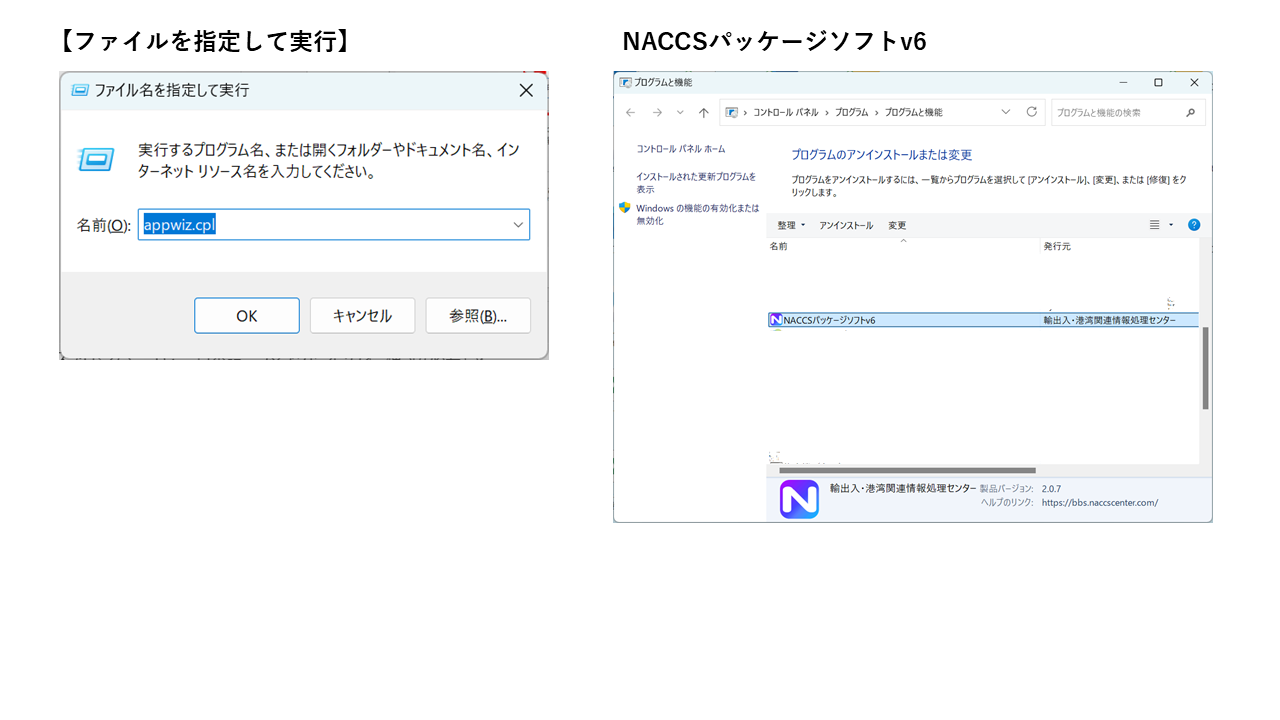Click the horizontal scrollbar in program list
The width and height of the screenshot is (1280, 720).
[907, 470]
